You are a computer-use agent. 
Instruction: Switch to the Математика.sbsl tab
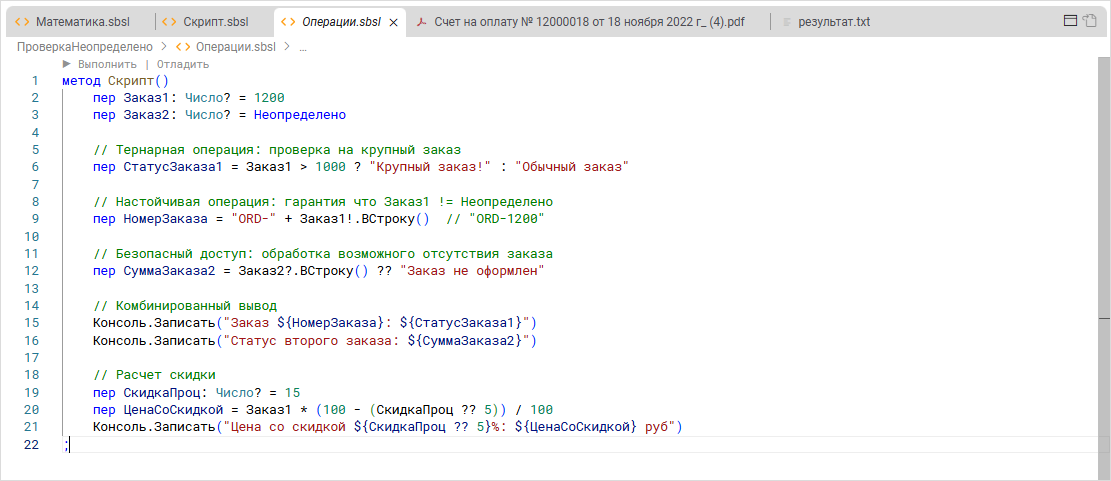81,21
